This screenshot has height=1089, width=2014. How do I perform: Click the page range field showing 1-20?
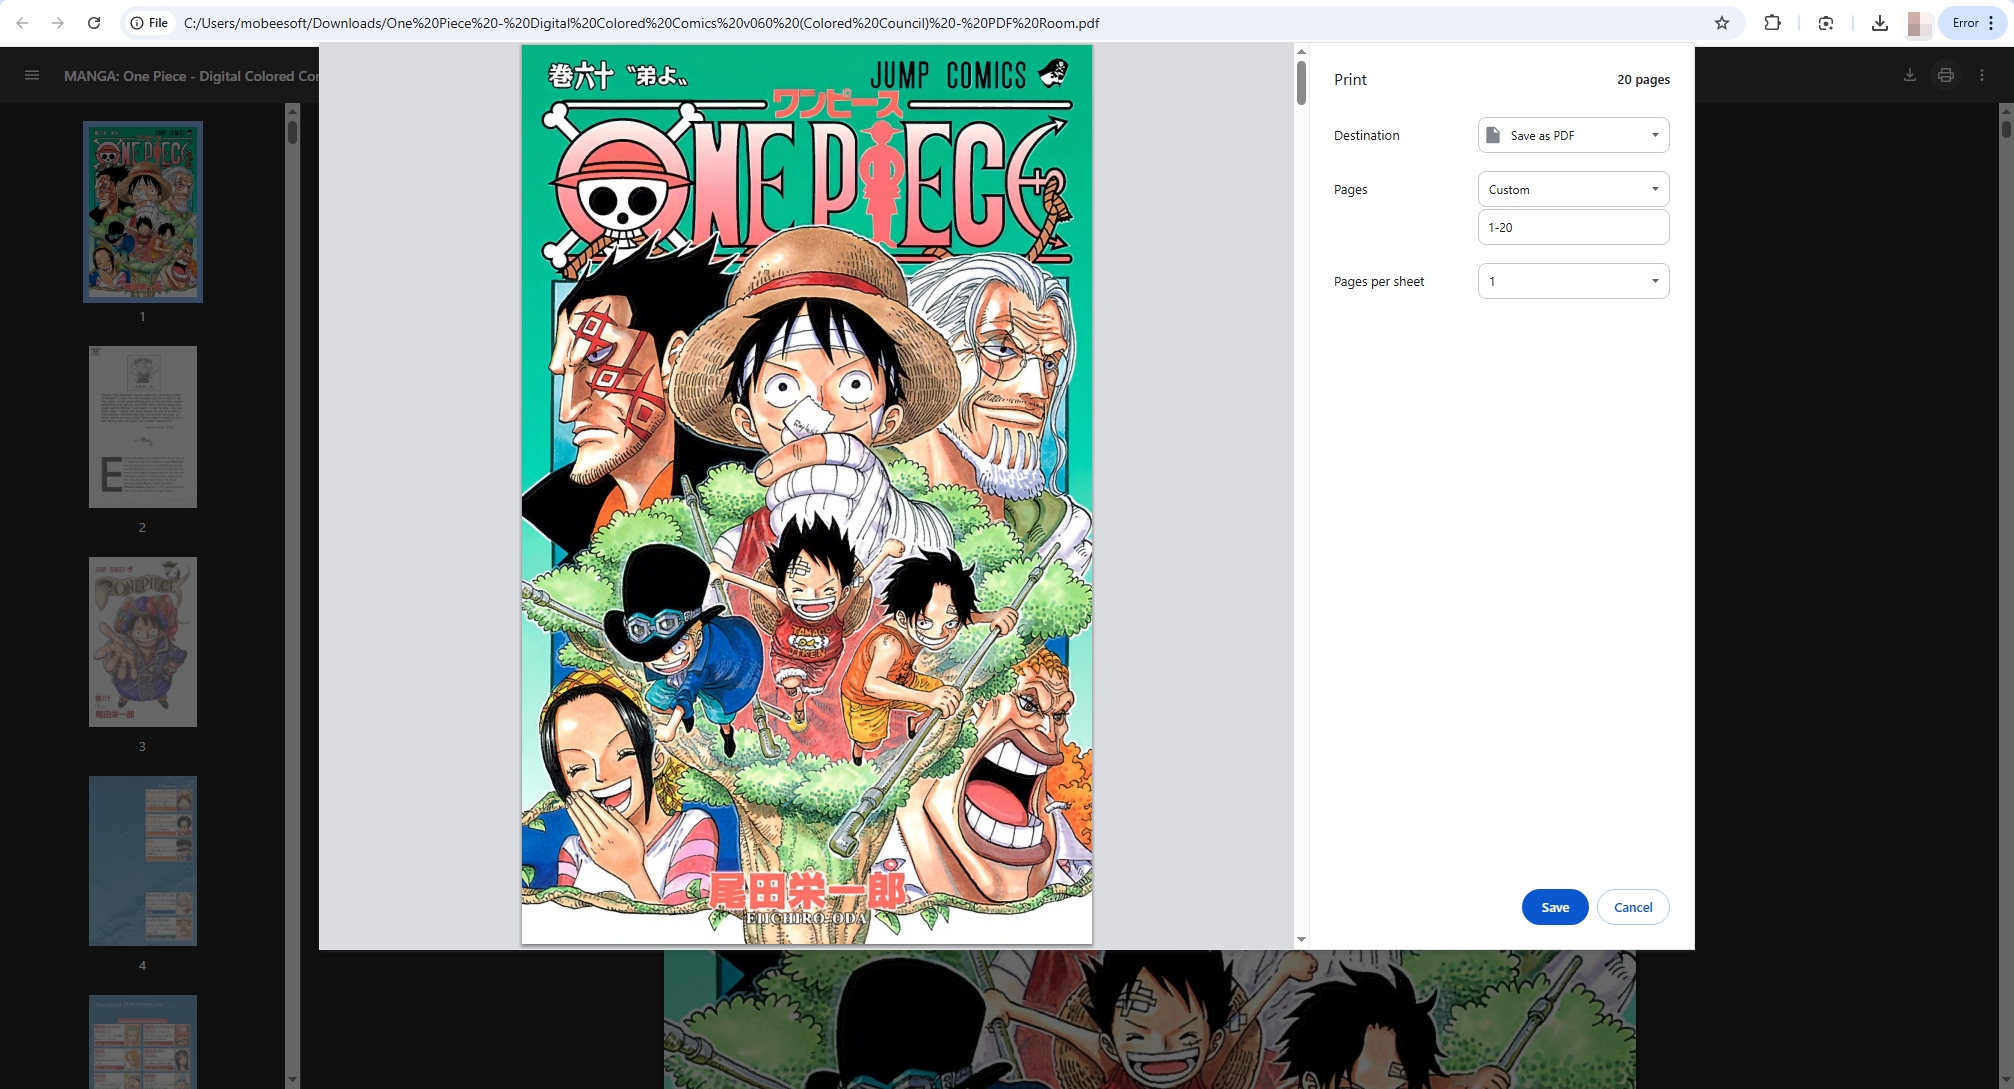[x=1573, y=227]
